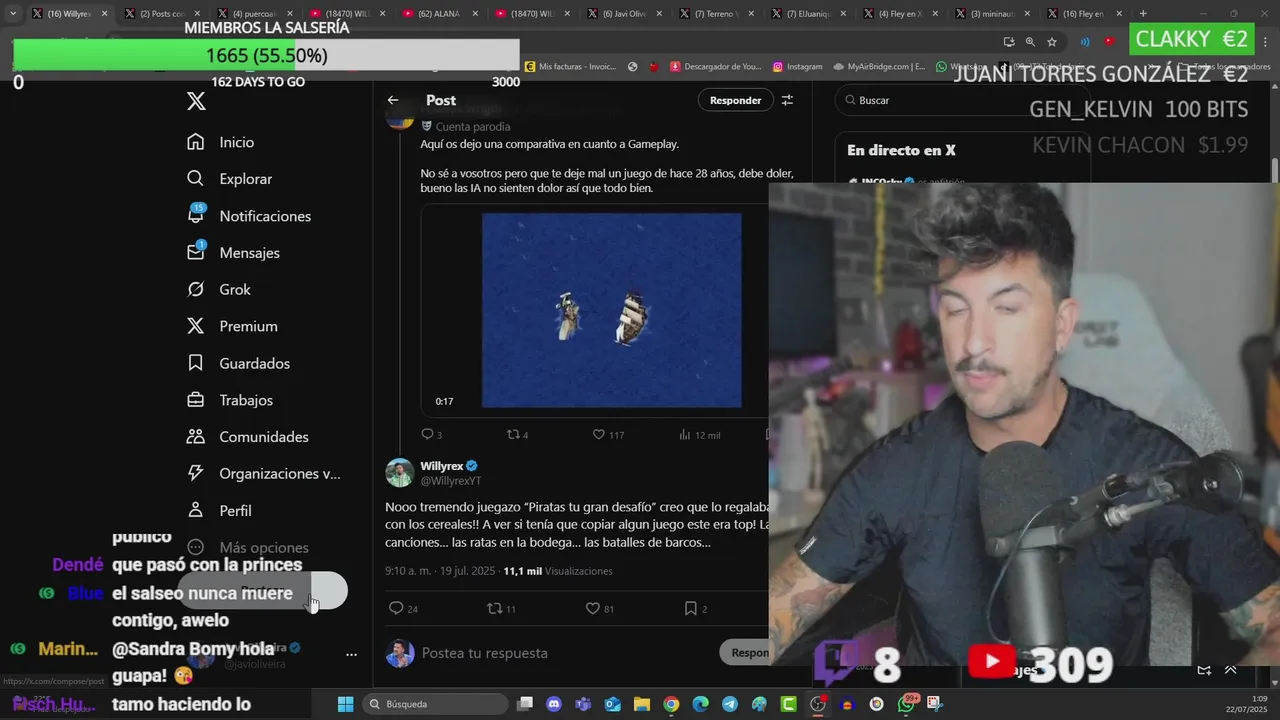Click the Cuenta parodia label
Viewport: 1280px width, 720px height.
473,126
